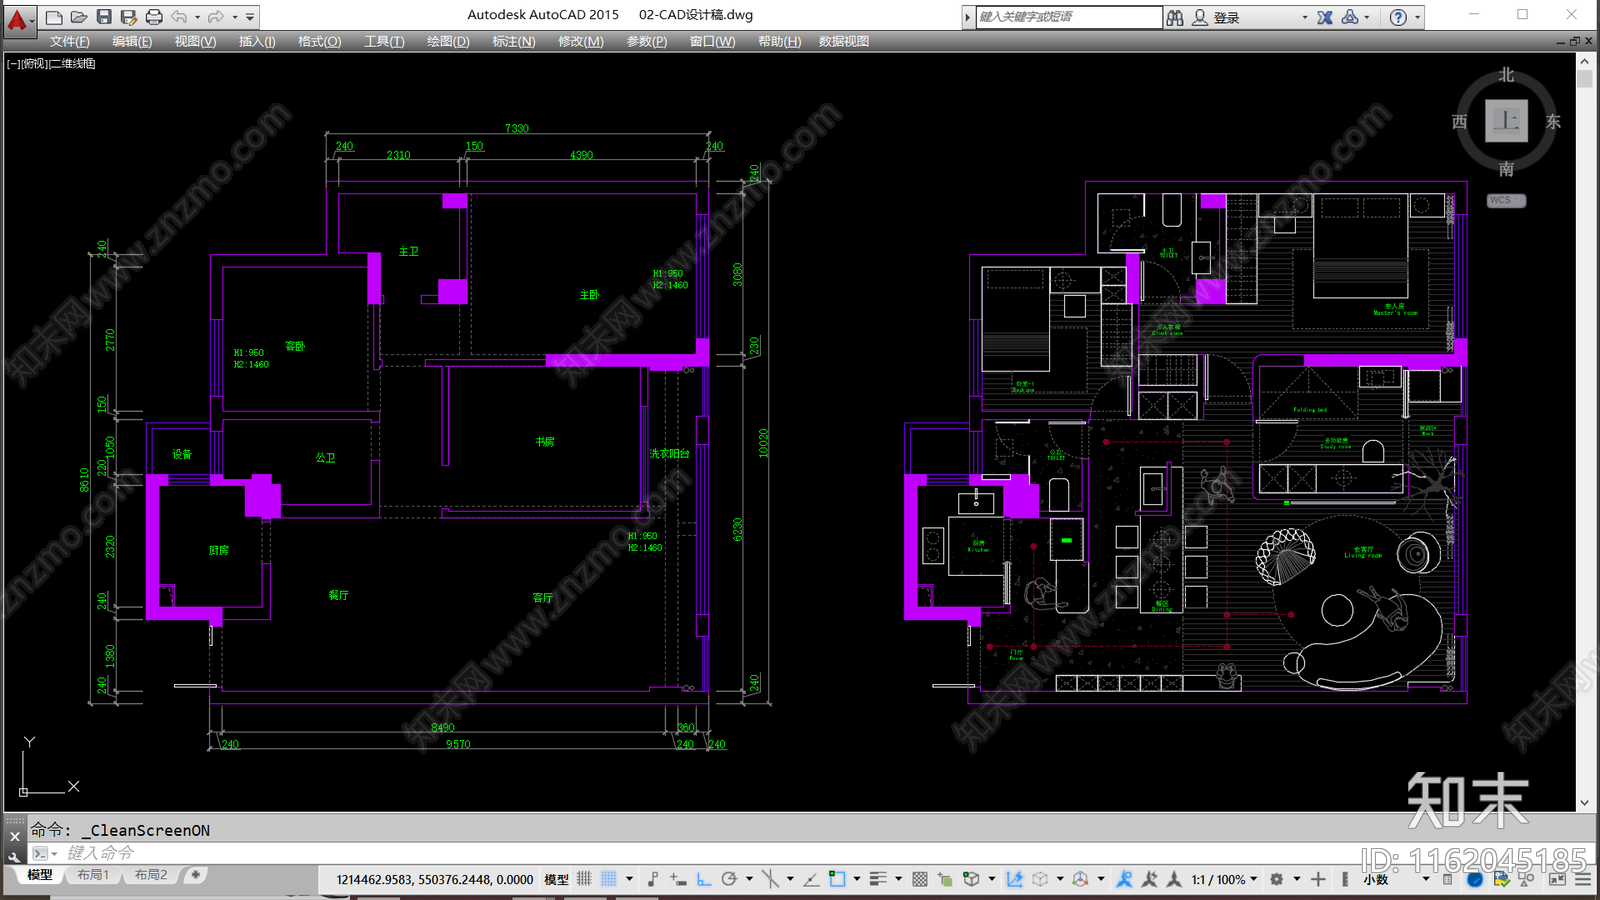Click the 登录 sign-in button
The image size is (1600, 900).
1216,17
